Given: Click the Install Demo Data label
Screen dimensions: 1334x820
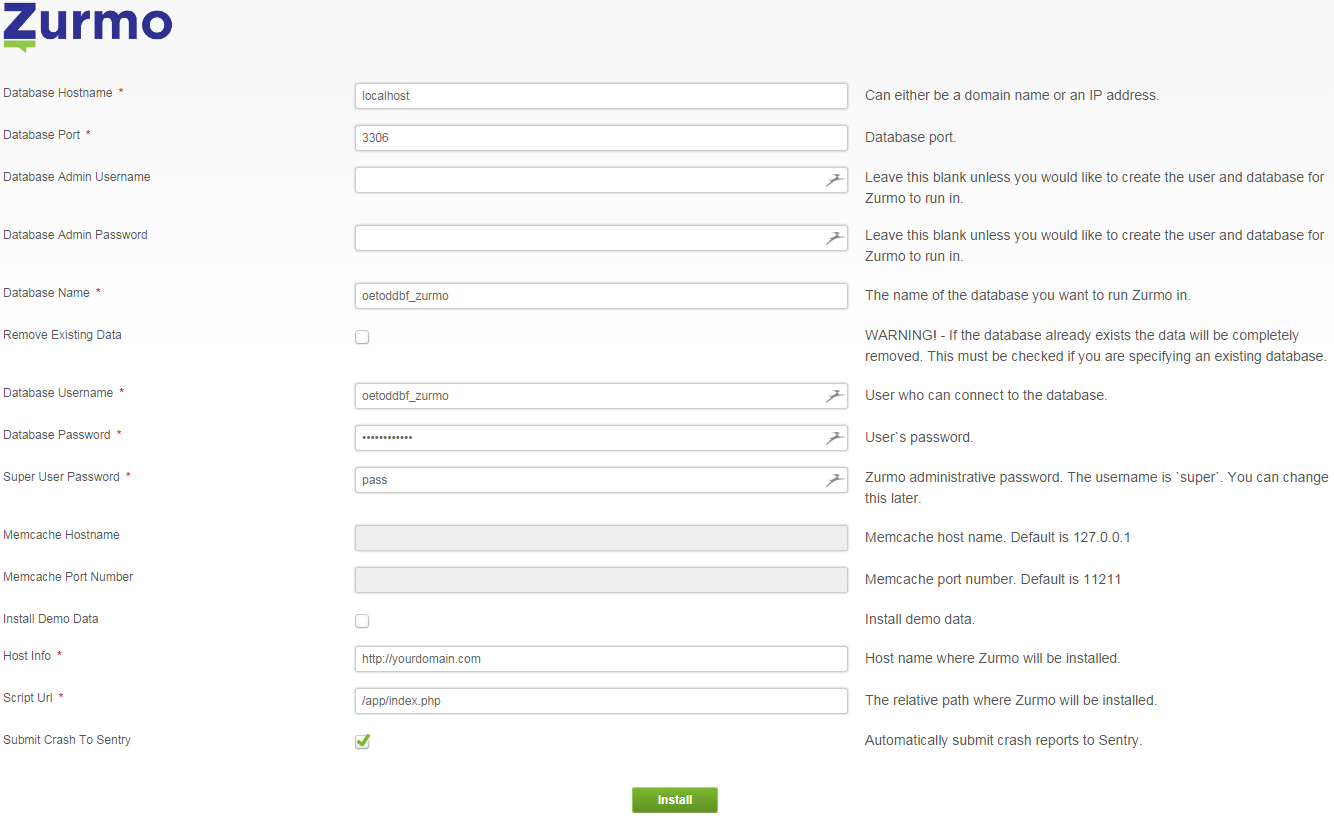Looking at the screenshot, I should point(51,619).
